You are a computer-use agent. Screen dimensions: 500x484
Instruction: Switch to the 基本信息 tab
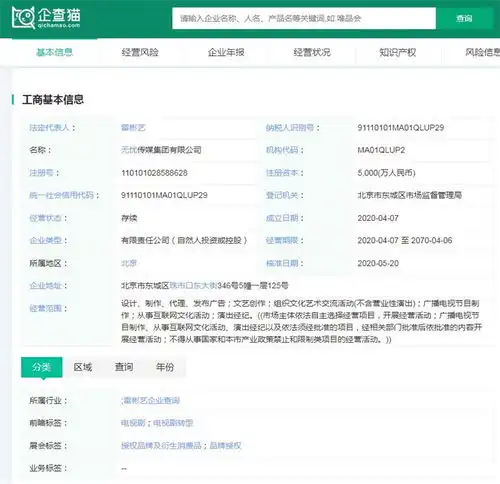click(x=54, y=52)
